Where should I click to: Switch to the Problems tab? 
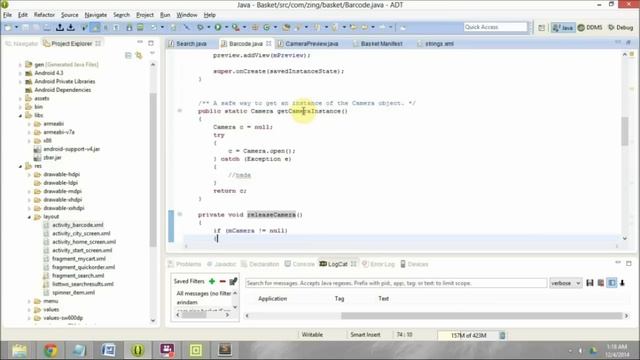coord(185,264)
